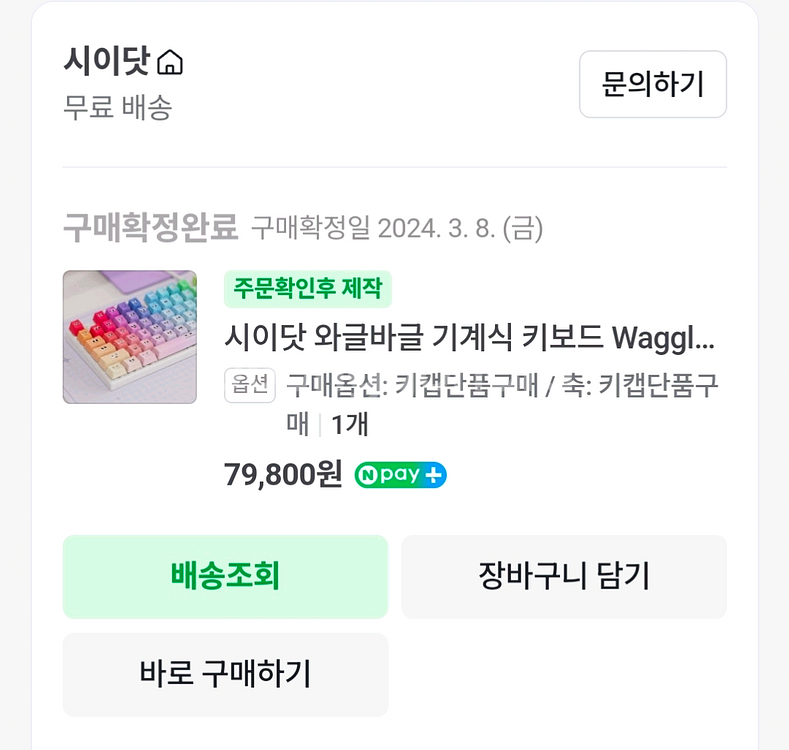Click the 구매확정일 2024. 3. 8. date
789x750 pixels.
coord(396,229)
